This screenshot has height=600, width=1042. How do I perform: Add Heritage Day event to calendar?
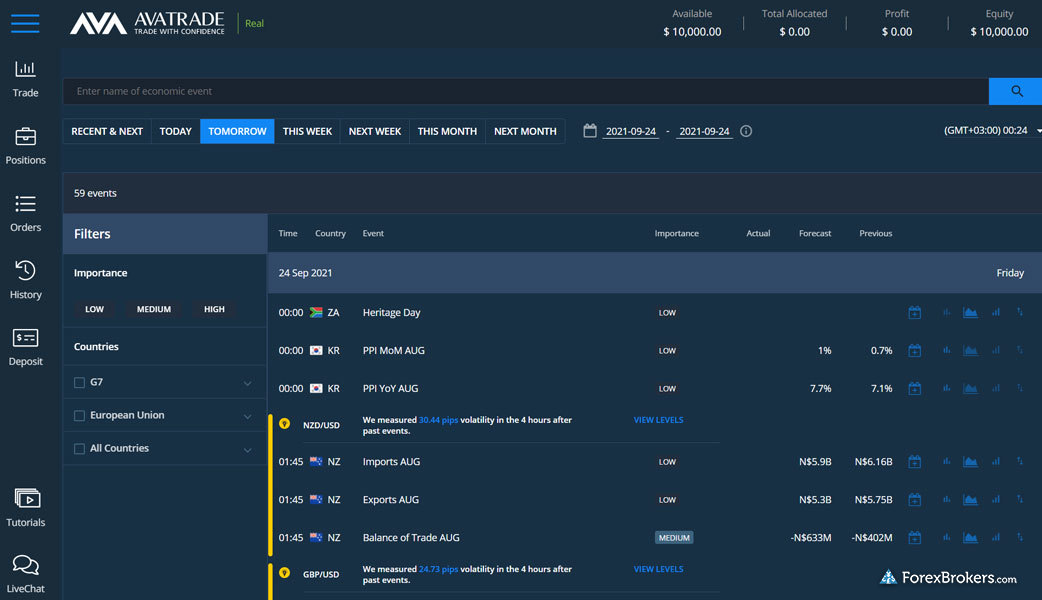click(914, 313)
